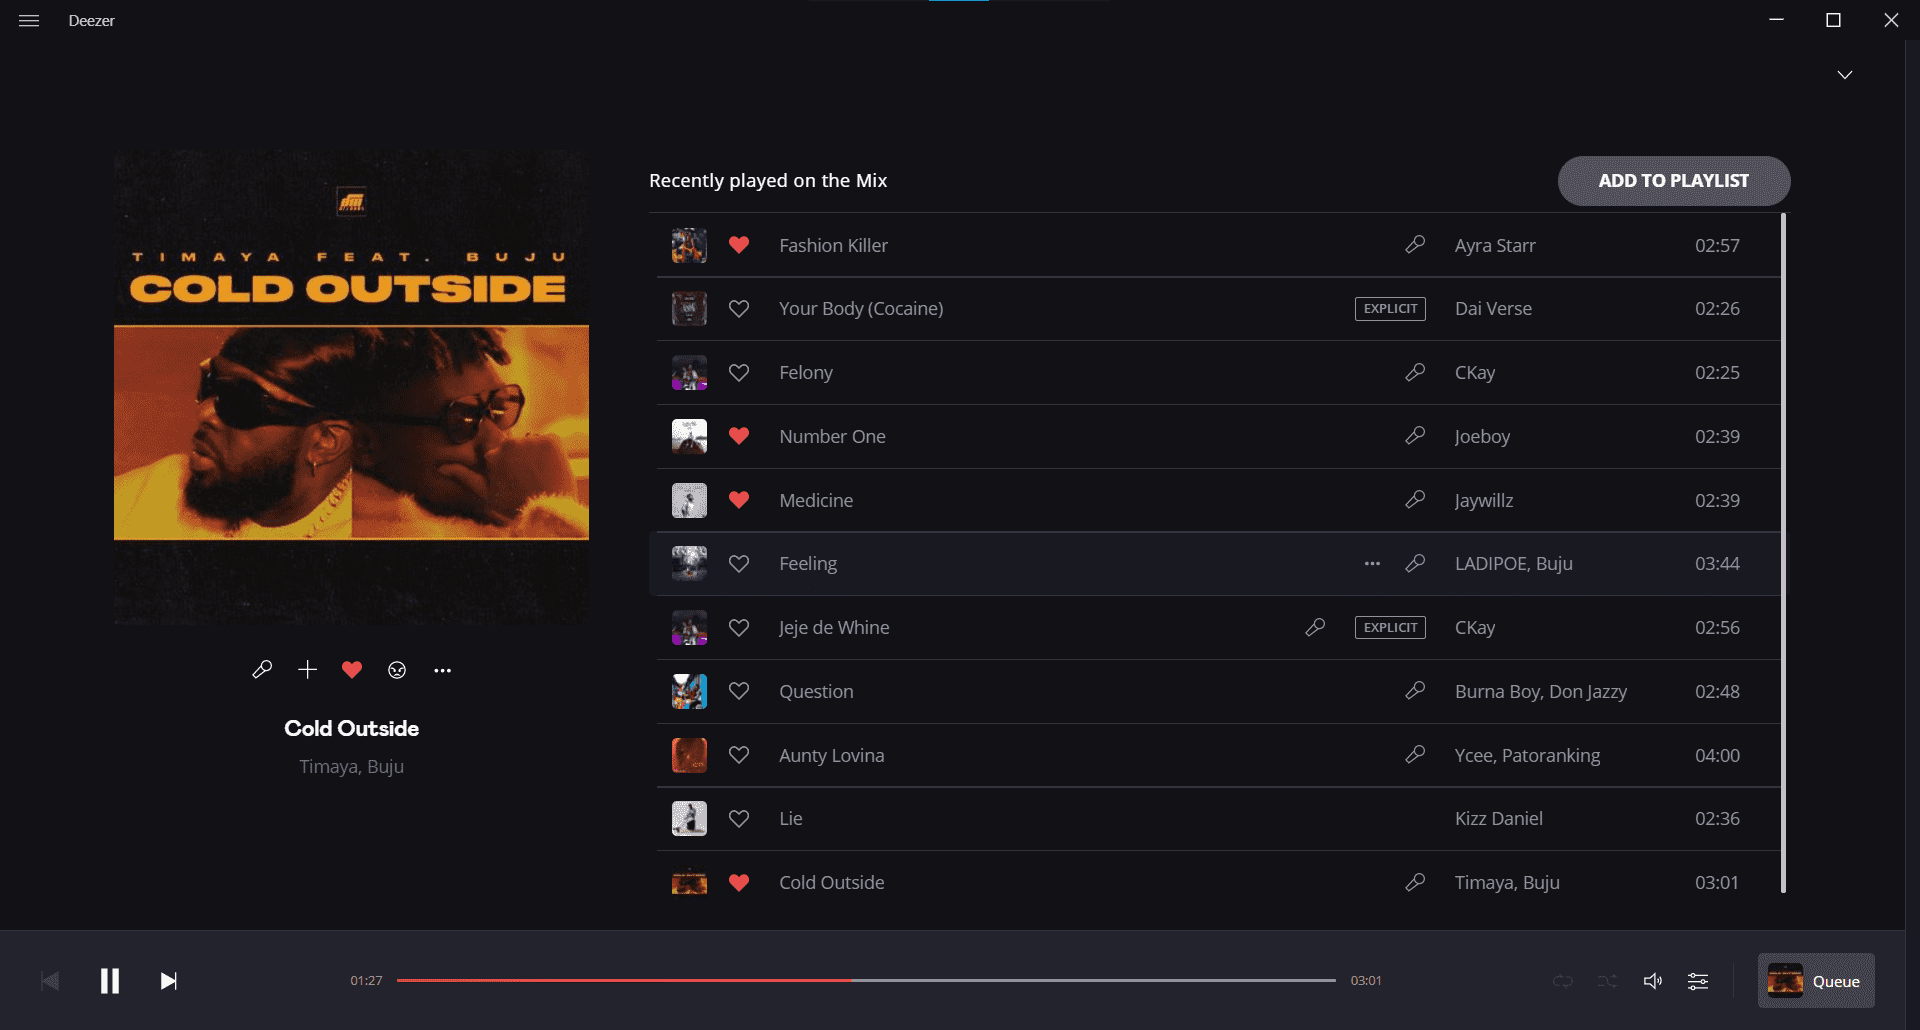Unfavorite Cold Outside heart under album art
The height and width of the screenshot is (1030, 1920).
point(352,670)
